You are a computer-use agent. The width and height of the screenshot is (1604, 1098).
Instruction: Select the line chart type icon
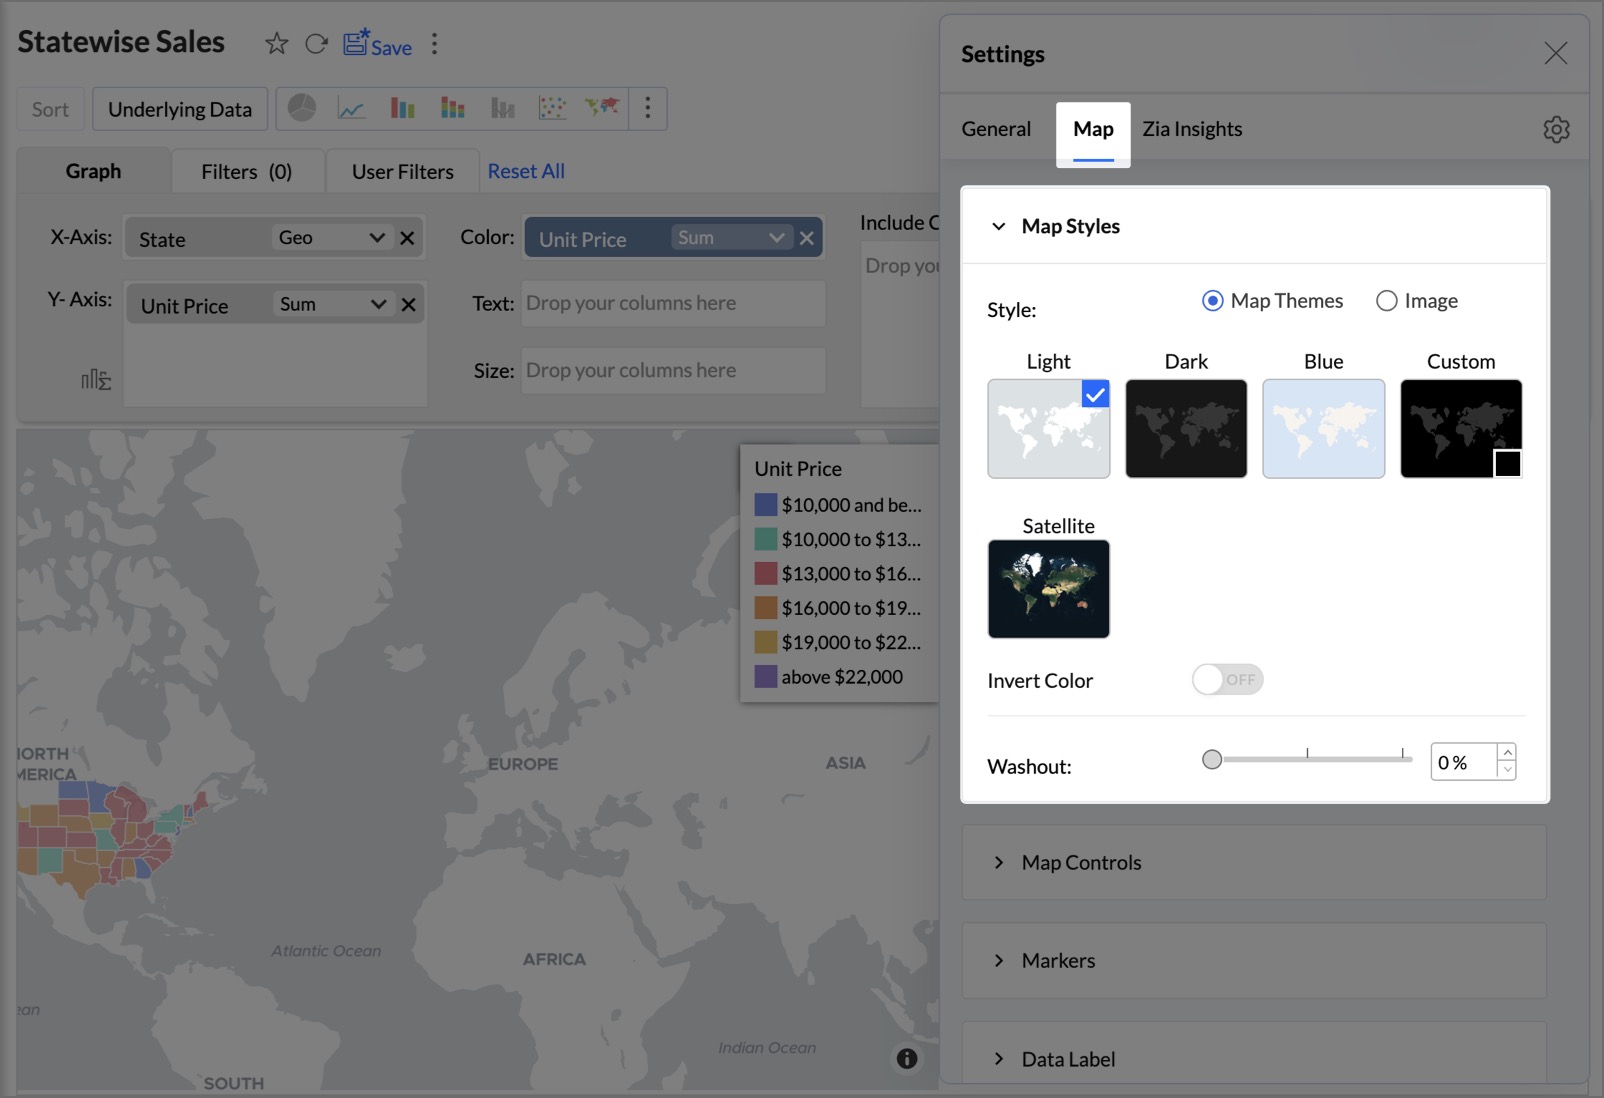click(x=351, y=108)
